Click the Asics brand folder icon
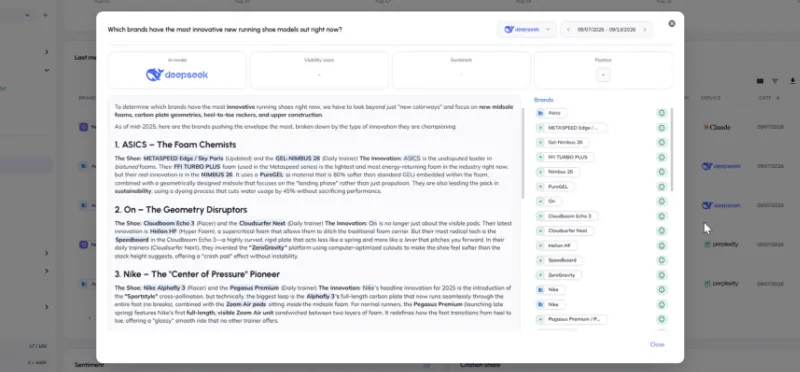 (541, 113)
